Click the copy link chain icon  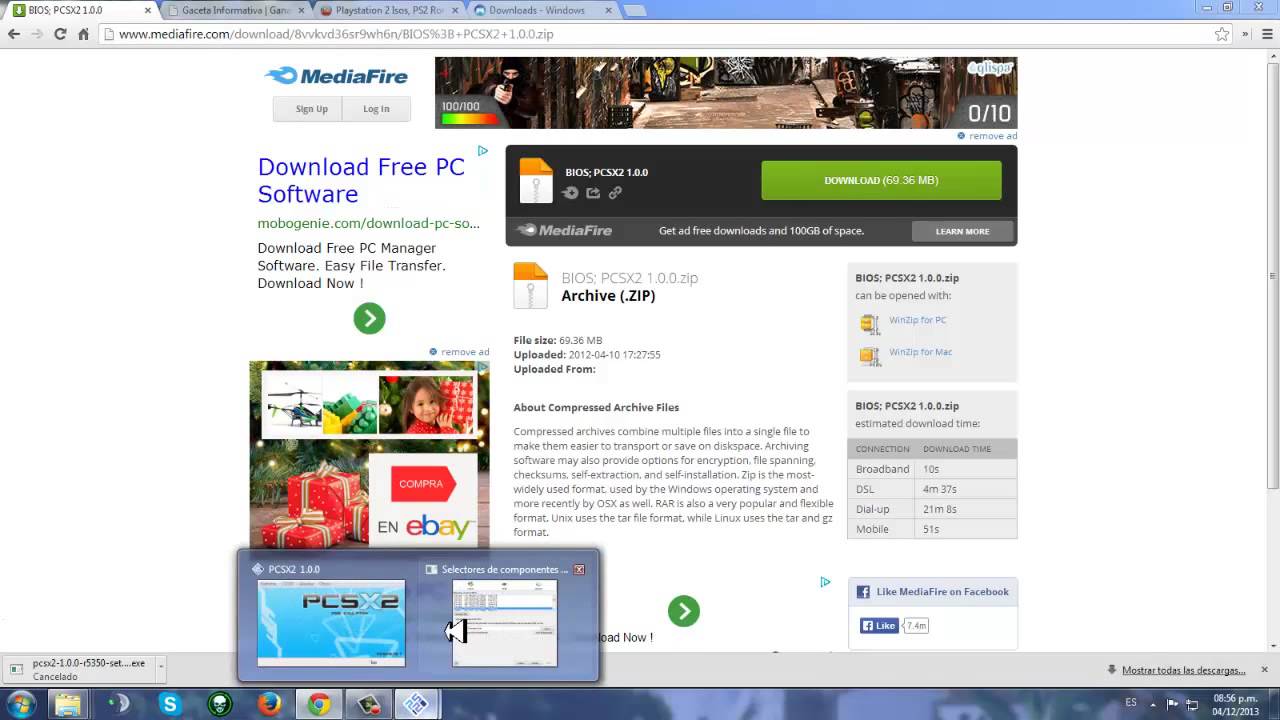[x=615, y=193]
